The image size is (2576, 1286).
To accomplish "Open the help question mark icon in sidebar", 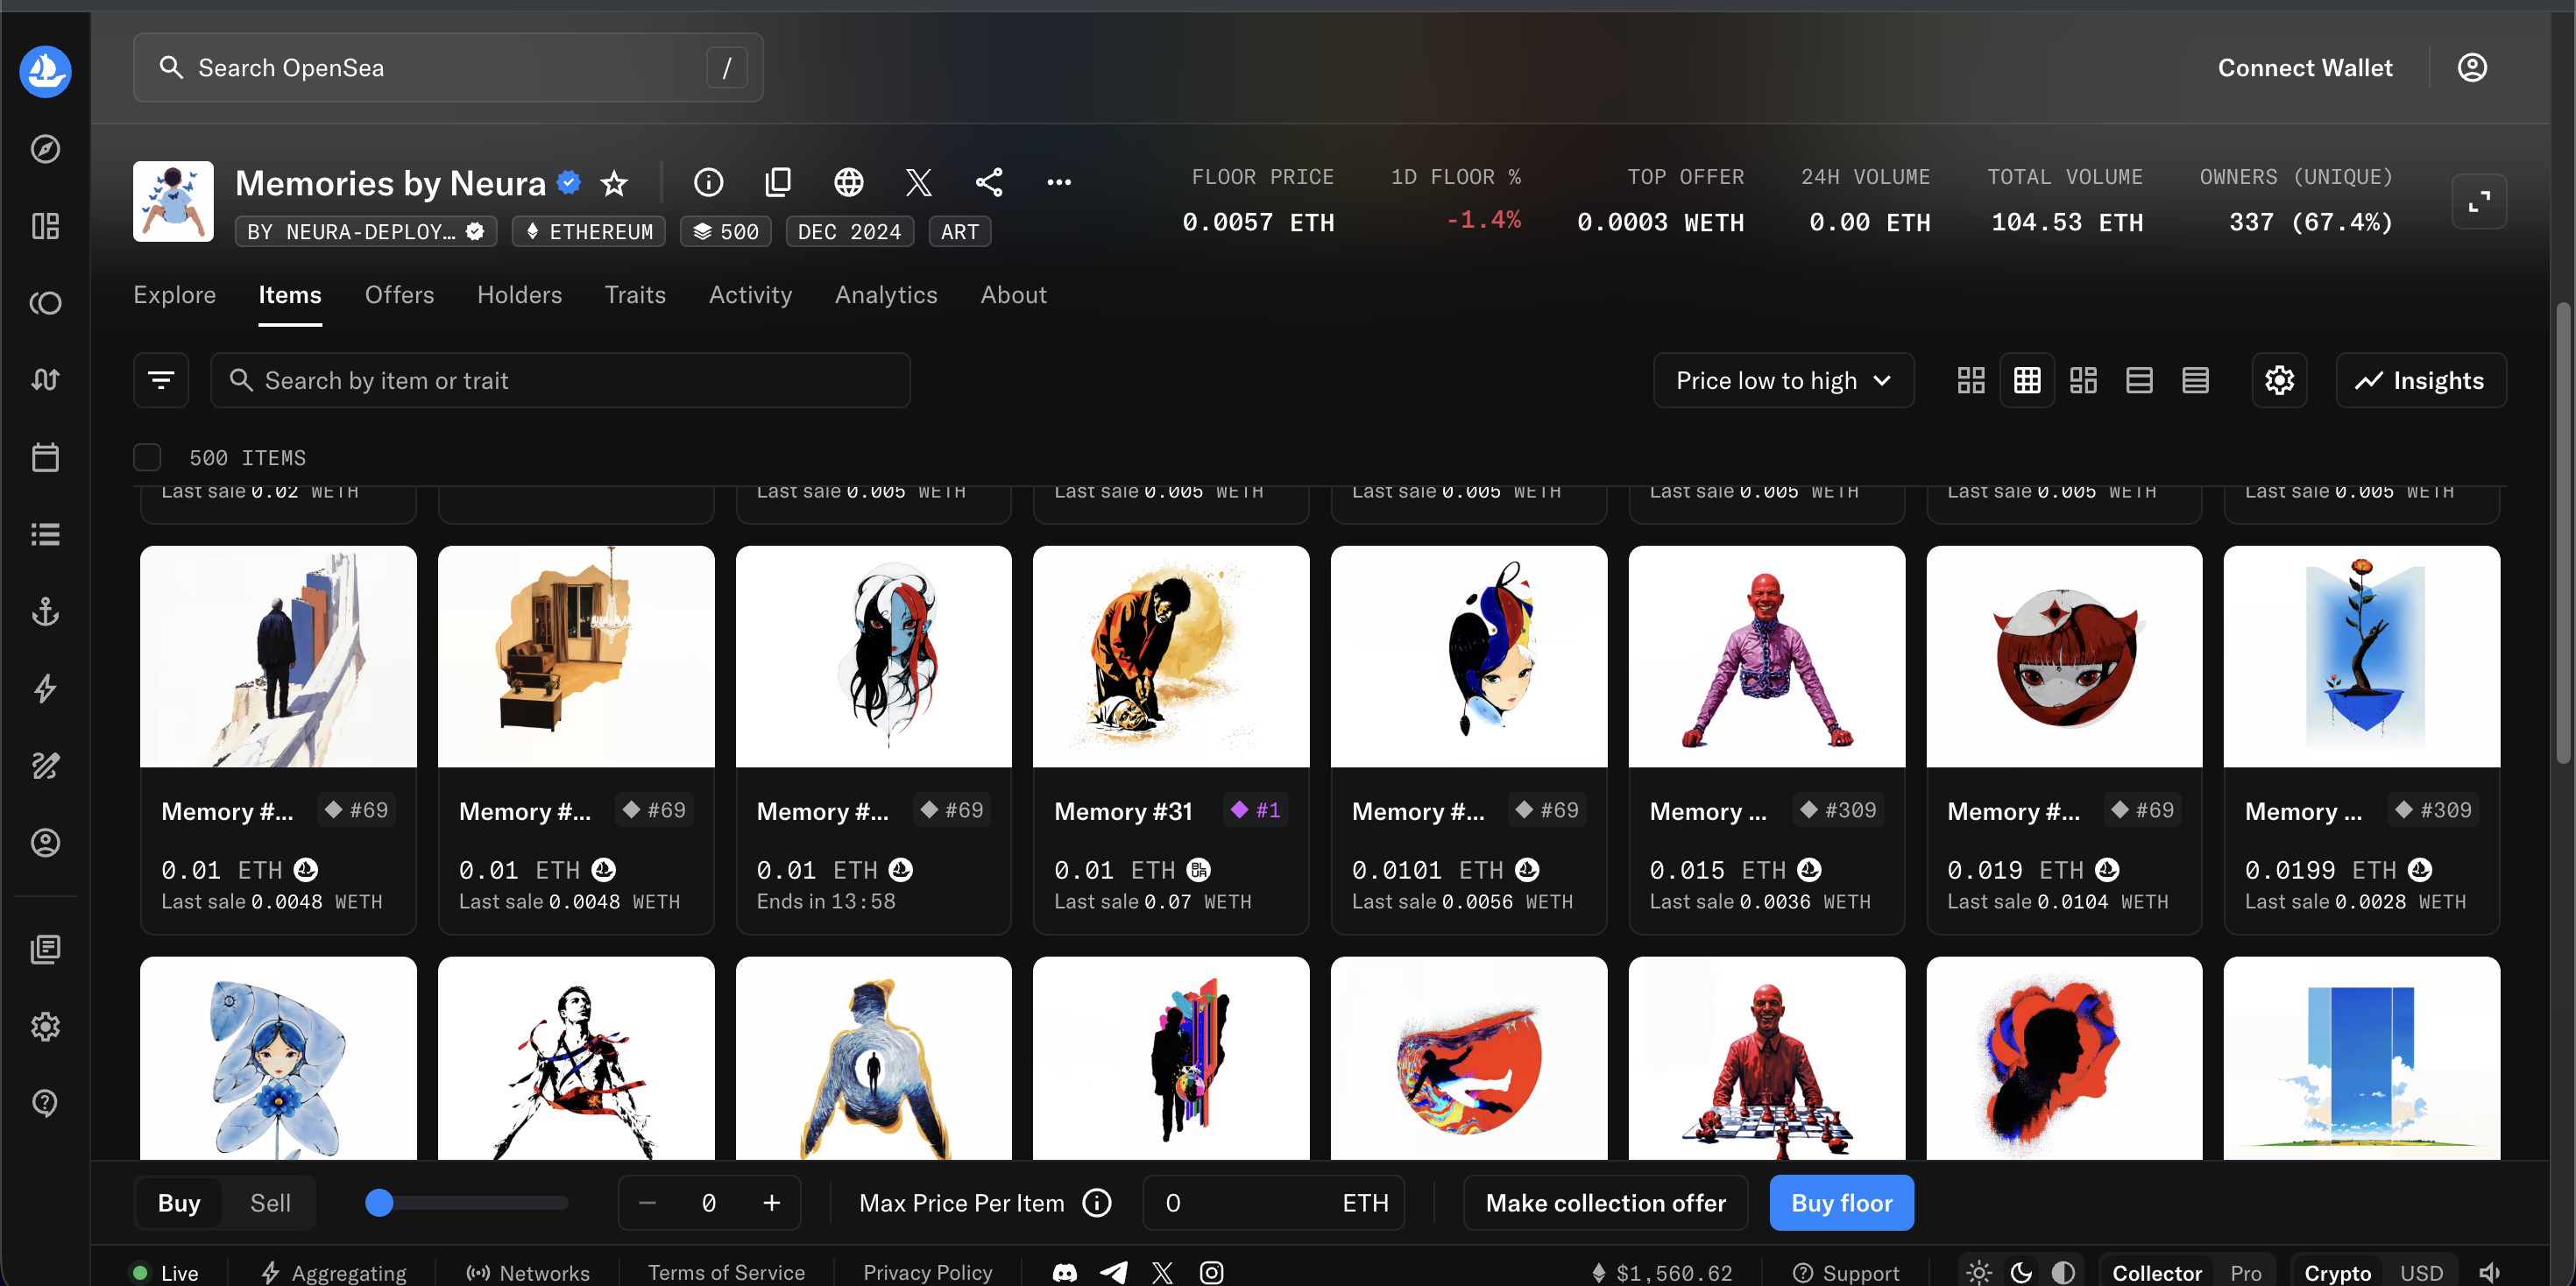I will [45, 1103].
